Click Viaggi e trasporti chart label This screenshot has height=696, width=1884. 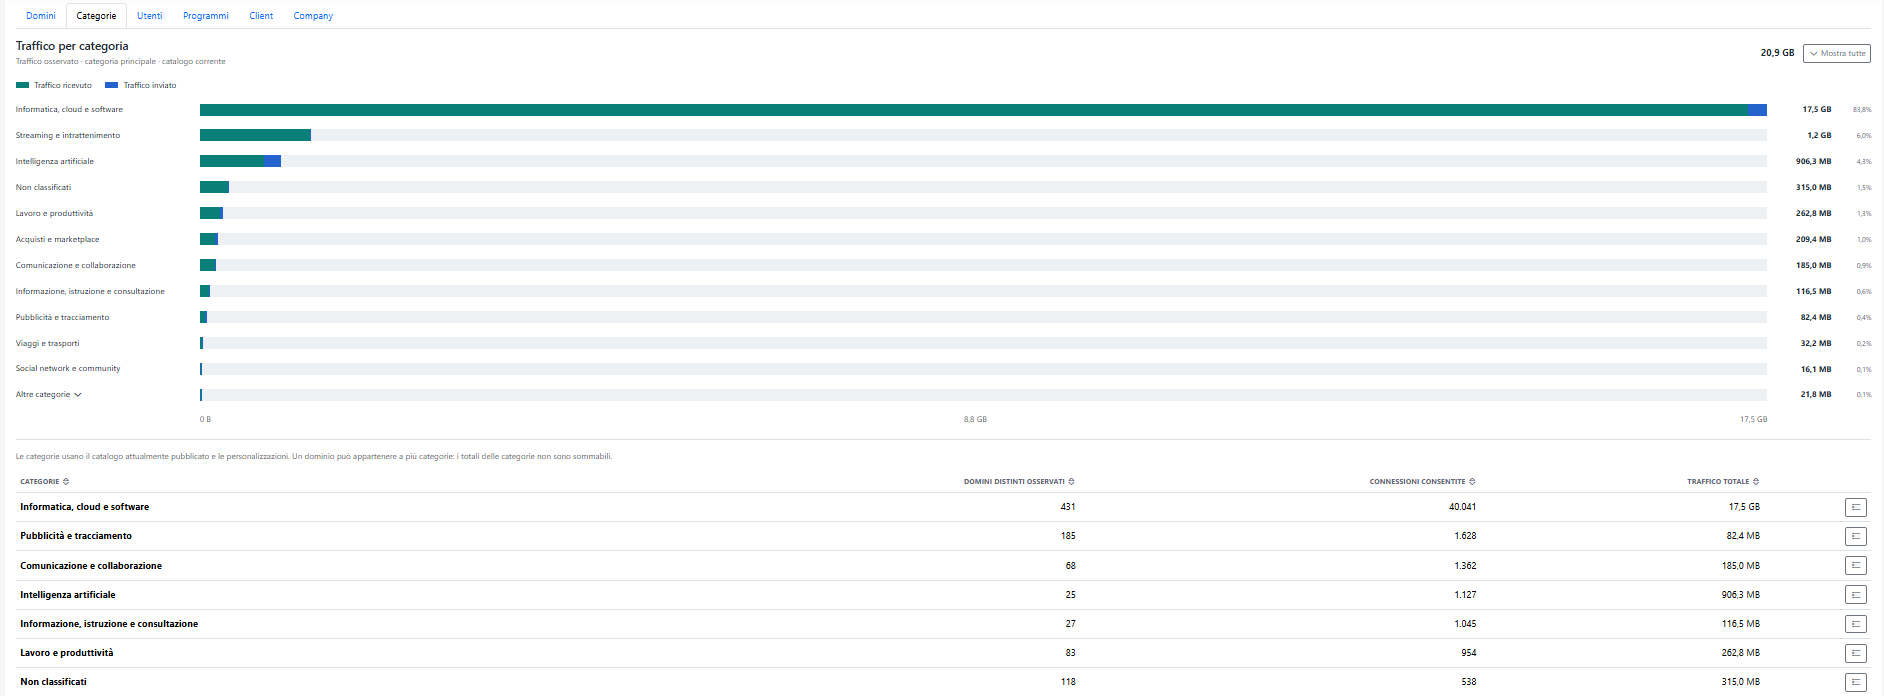[x=47, y=343]
